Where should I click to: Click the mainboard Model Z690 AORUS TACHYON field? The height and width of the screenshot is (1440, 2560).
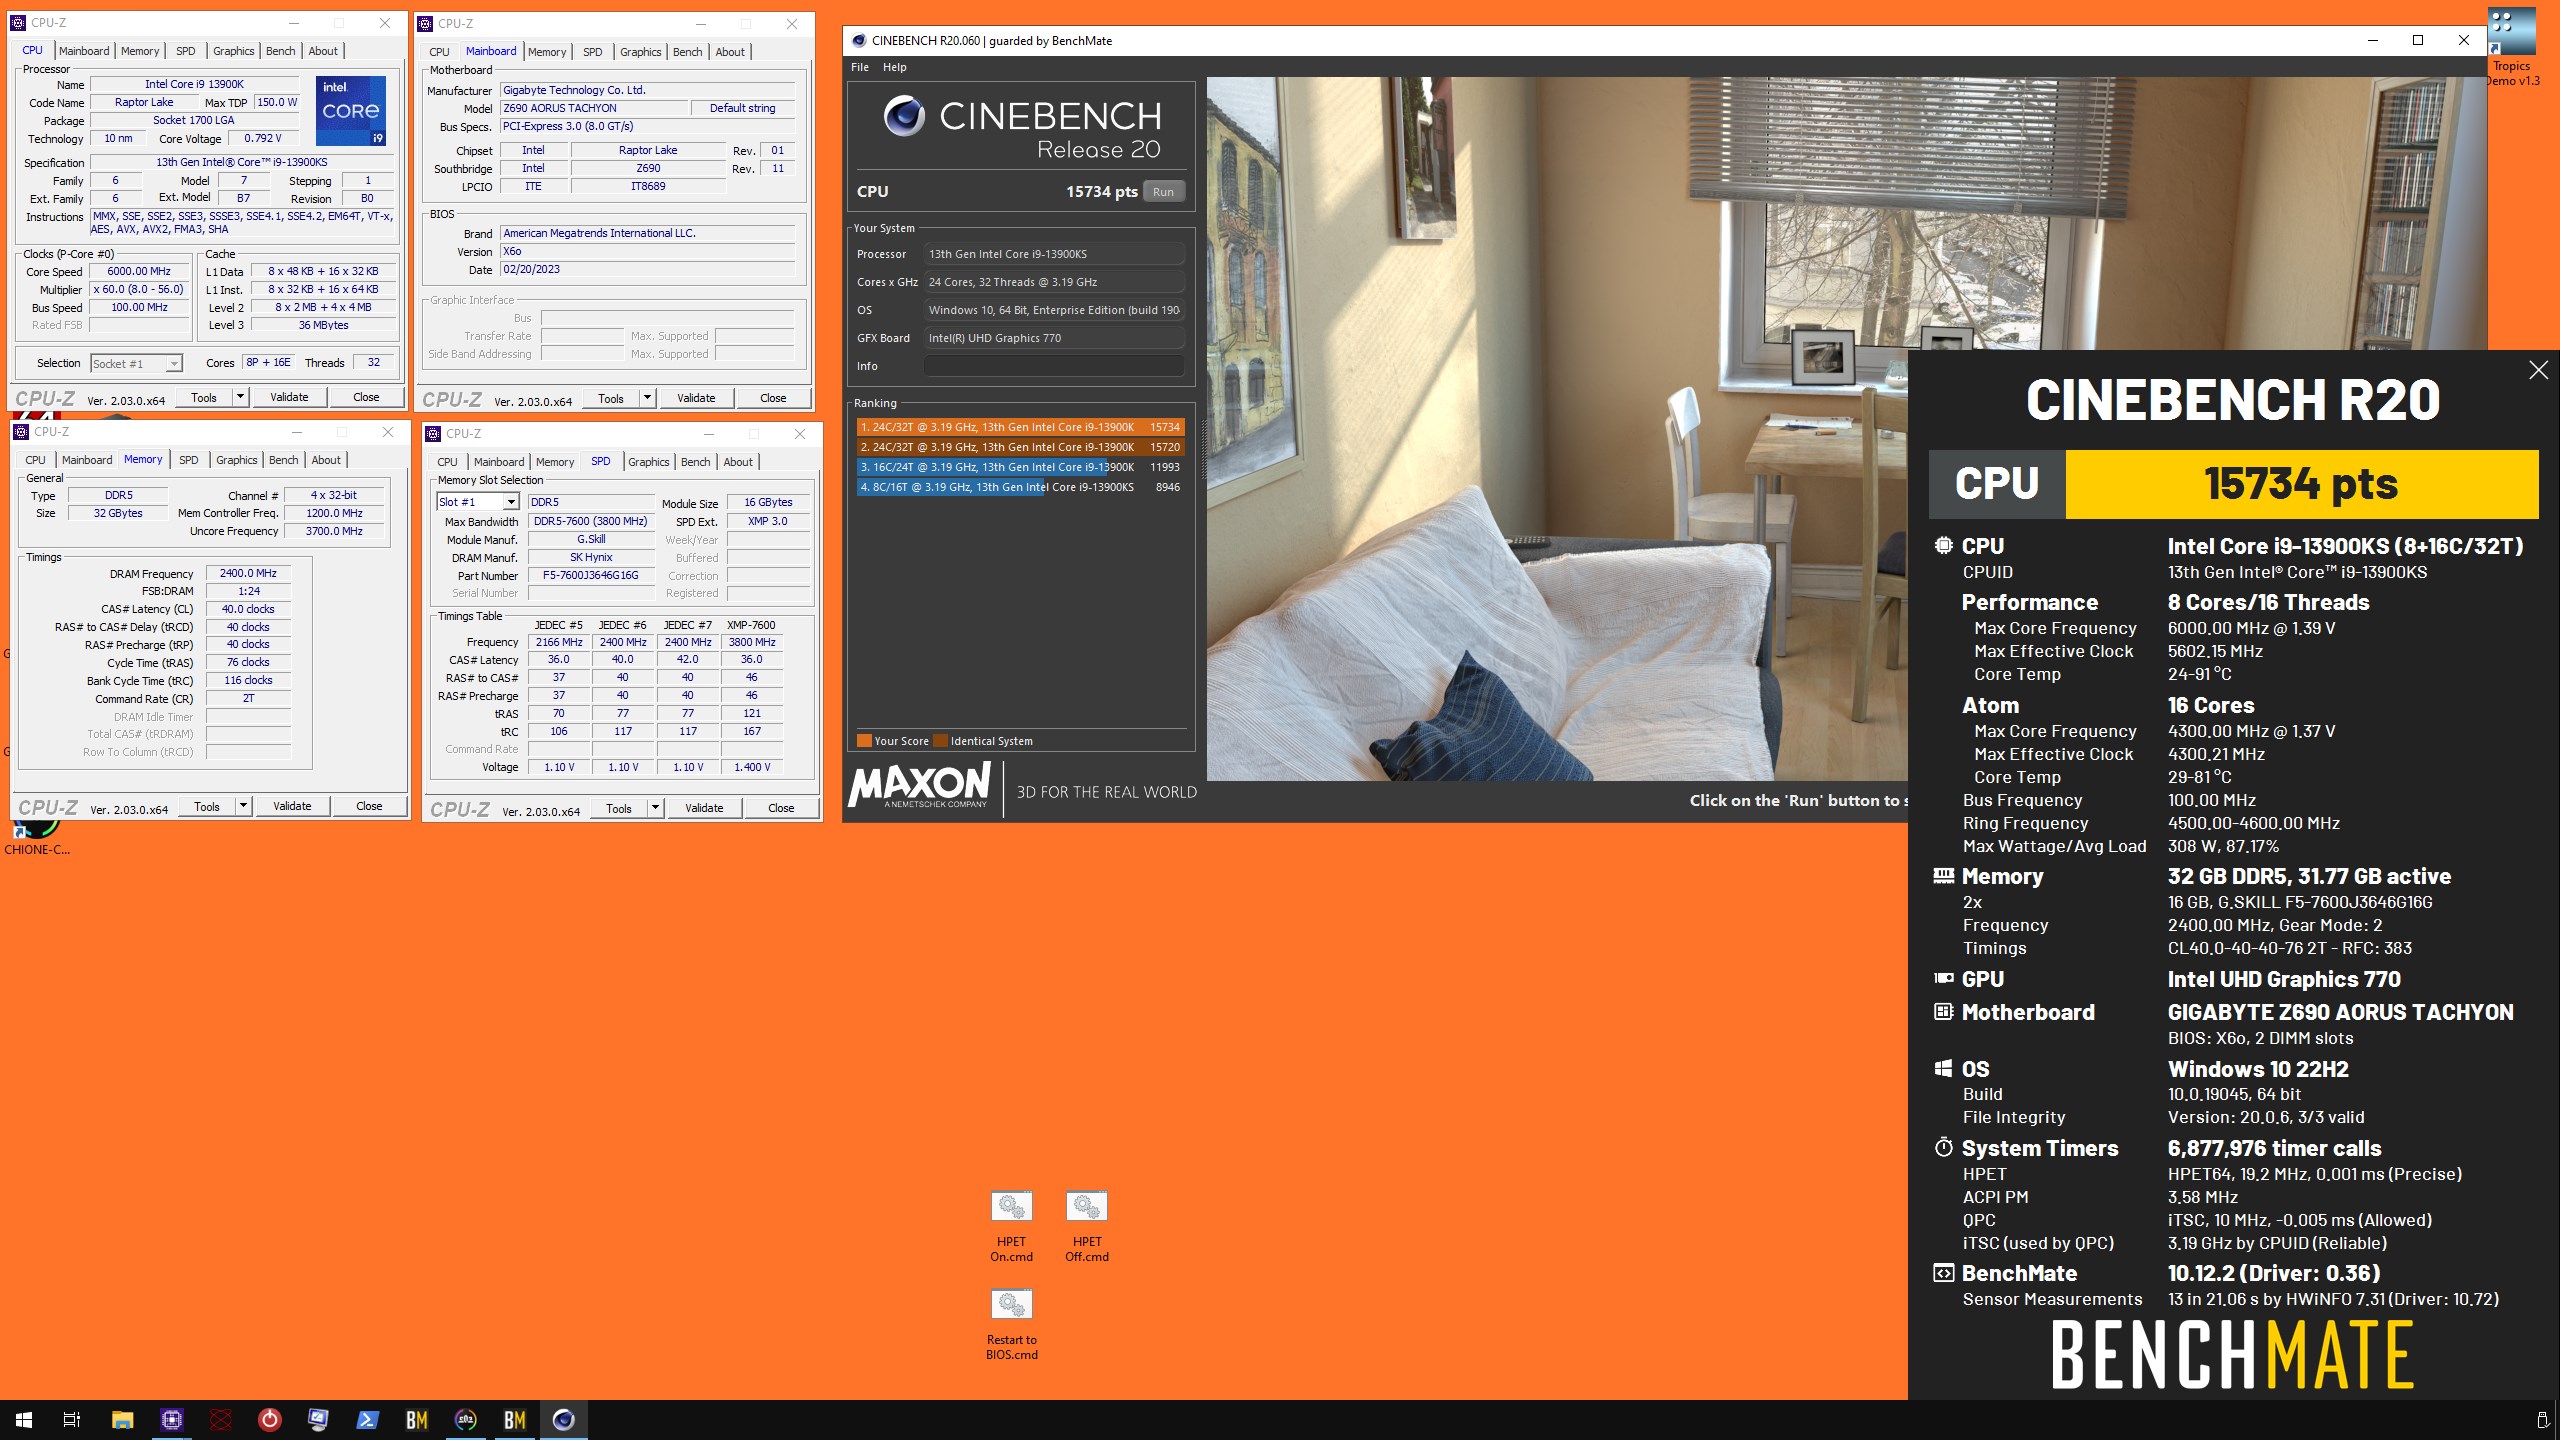click(x=595, y=108)
